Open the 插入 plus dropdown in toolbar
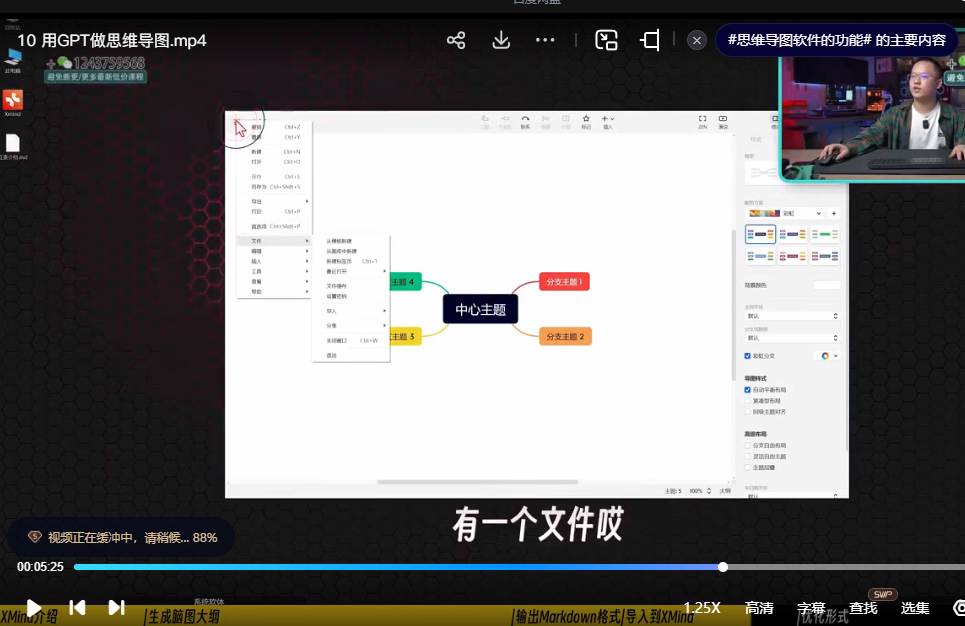The image size is (965, 626). pyautogui.click(x=607, y=122)
